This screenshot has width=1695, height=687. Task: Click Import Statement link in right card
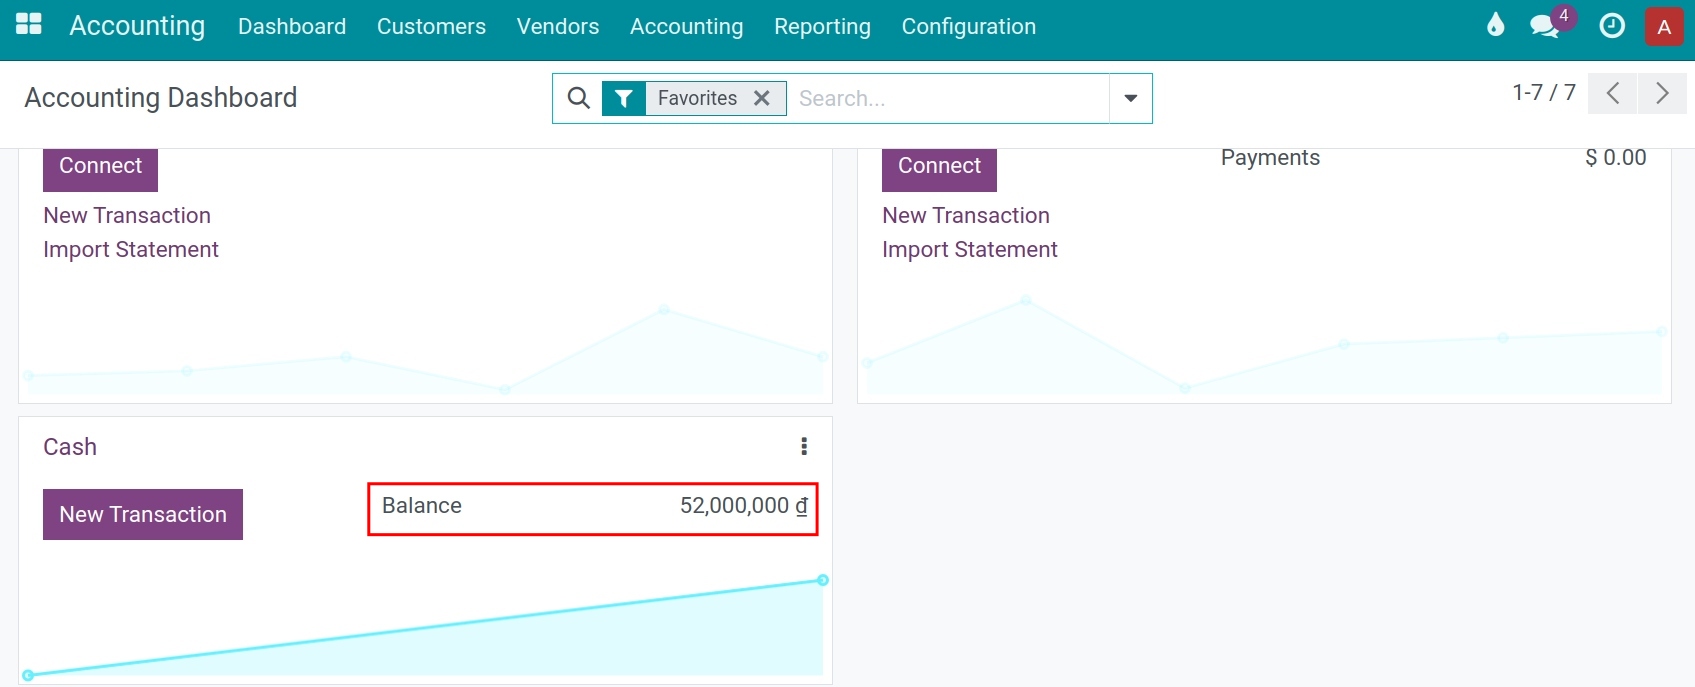(970, 249)
